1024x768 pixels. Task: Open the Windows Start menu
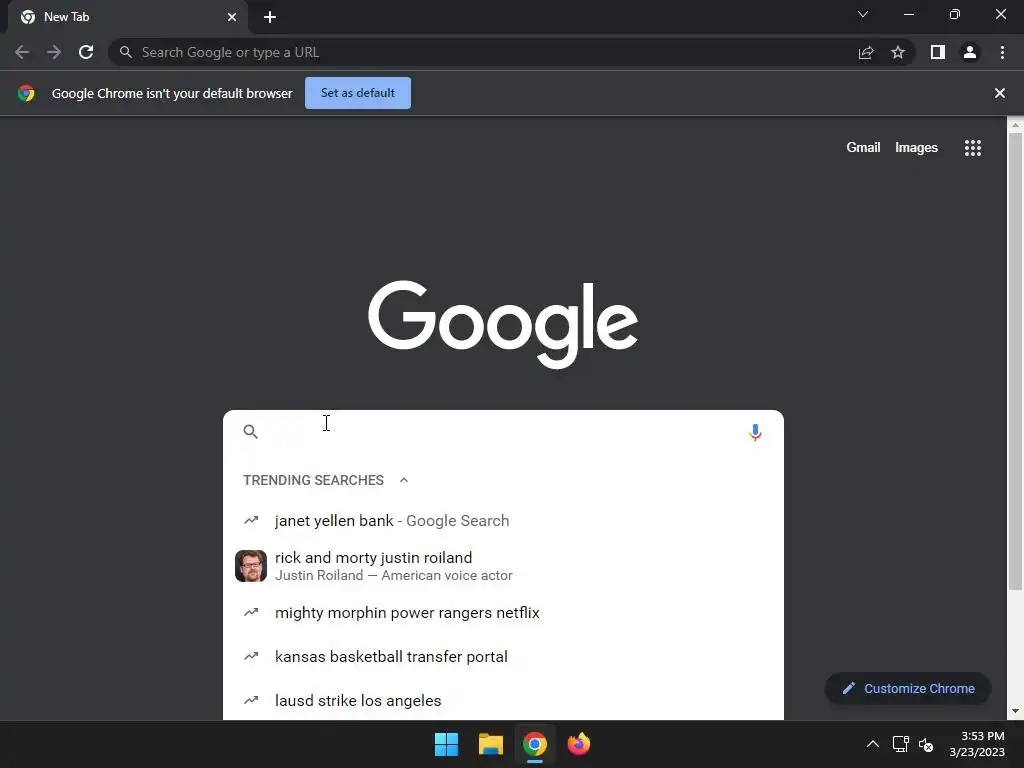[447, 744]
